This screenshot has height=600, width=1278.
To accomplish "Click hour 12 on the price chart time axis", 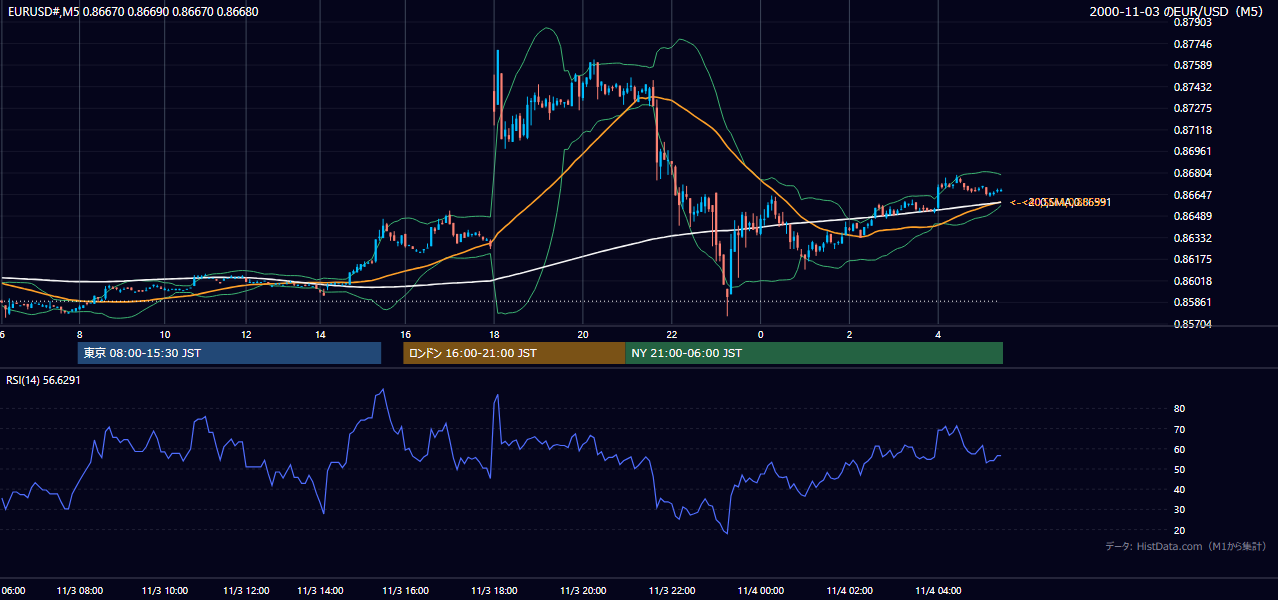I will [x=246, y=334].
